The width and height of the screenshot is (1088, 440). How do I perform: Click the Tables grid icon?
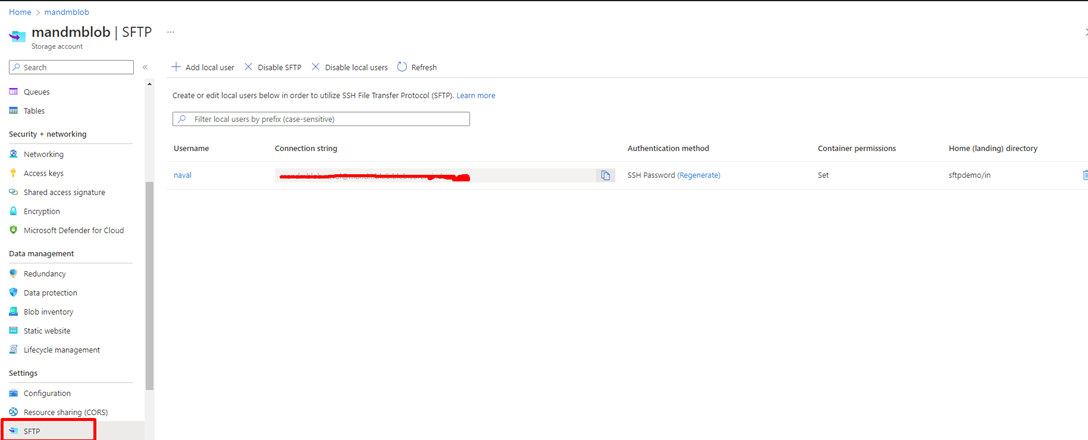(13, 110)
